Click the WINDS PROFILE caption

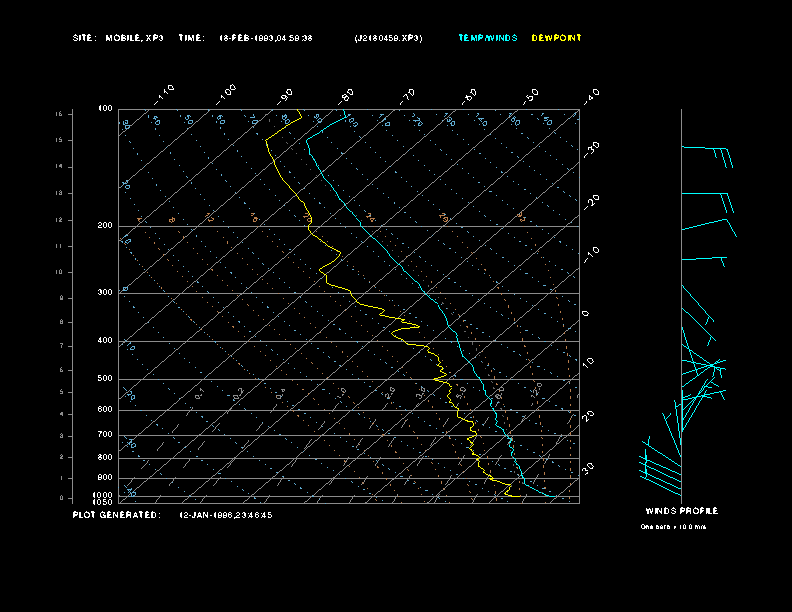coord(681,511)
